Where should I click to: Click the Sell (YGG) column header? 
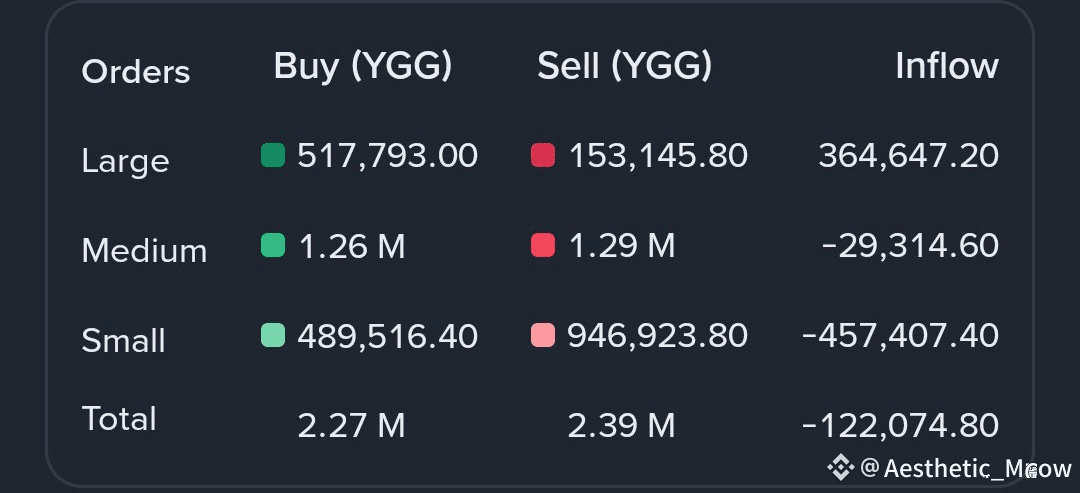click(624, 66)
